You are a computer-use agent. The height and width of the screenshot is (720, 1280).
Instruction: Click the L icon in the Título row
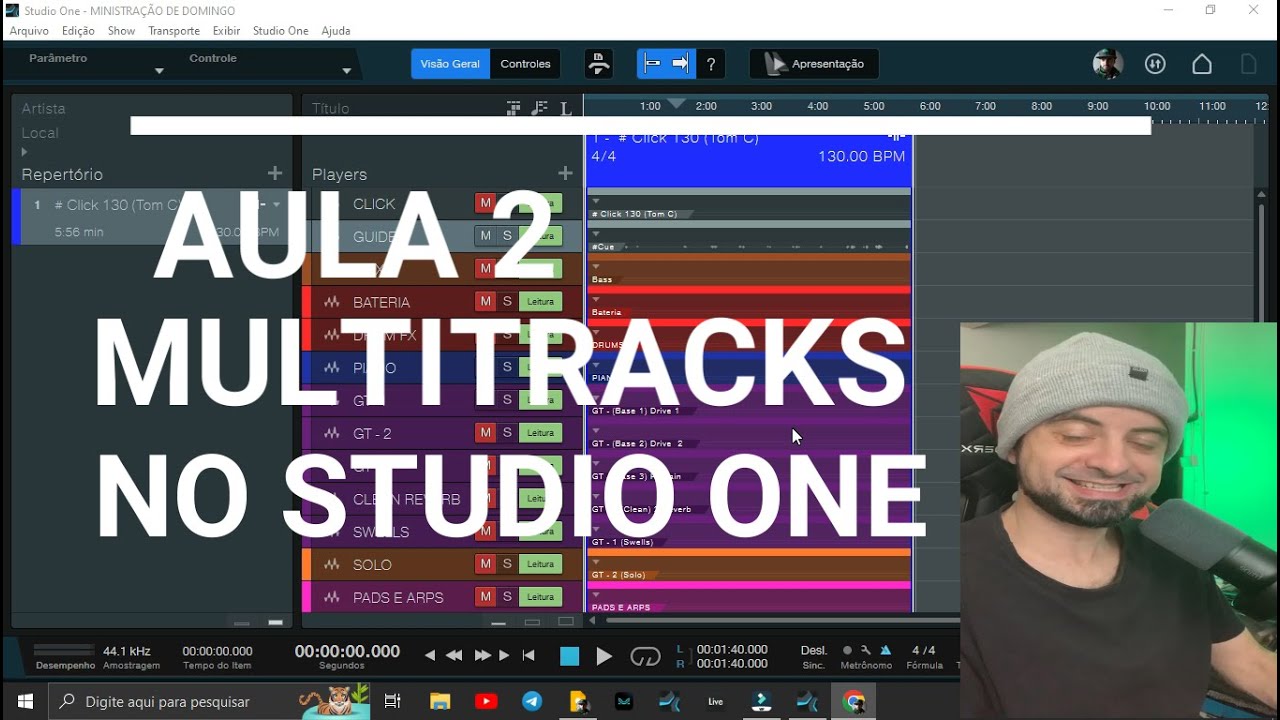click(x=566, y=108)
